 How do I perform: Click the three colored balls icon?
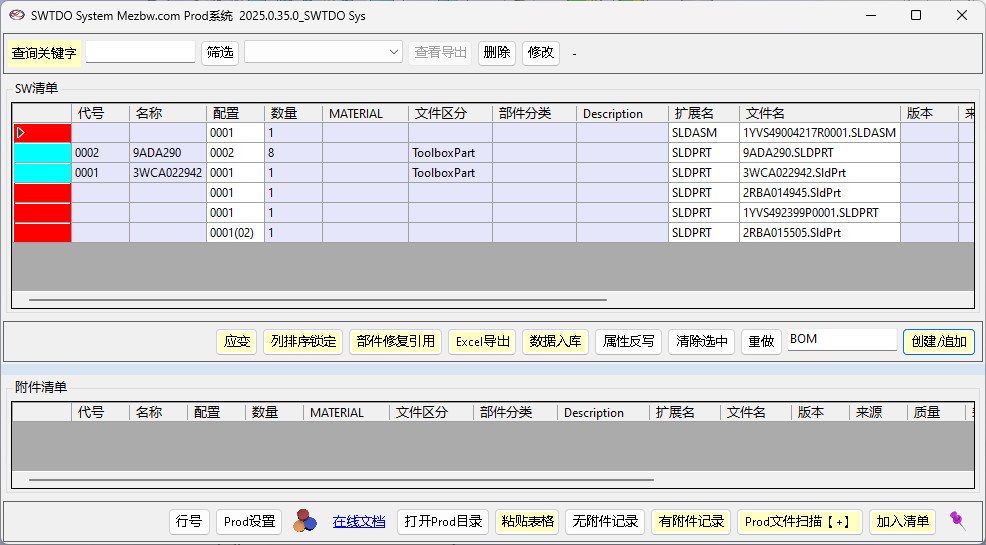point(305,521)
